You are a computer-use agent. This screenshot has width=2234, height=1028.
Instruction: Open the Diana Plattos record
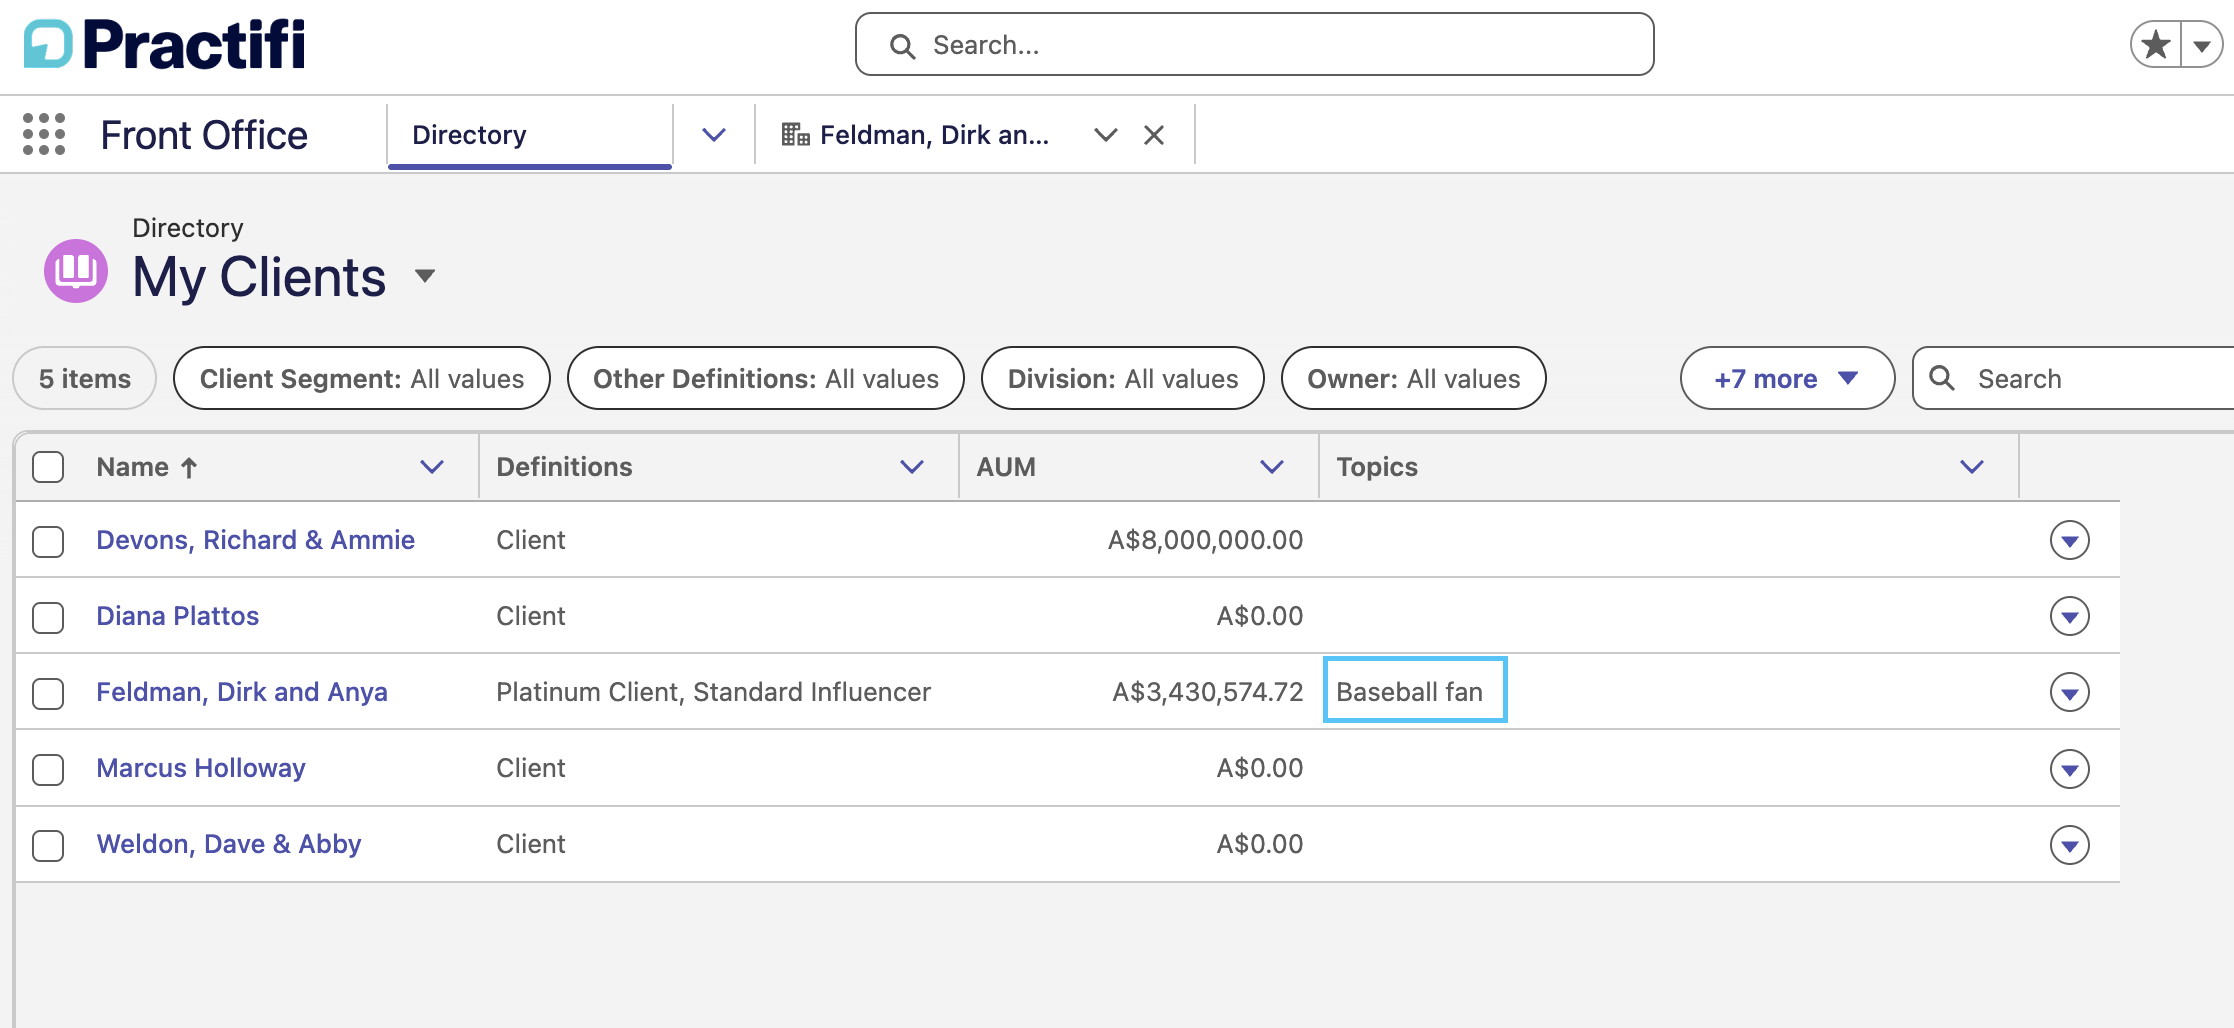coord(178,616)
